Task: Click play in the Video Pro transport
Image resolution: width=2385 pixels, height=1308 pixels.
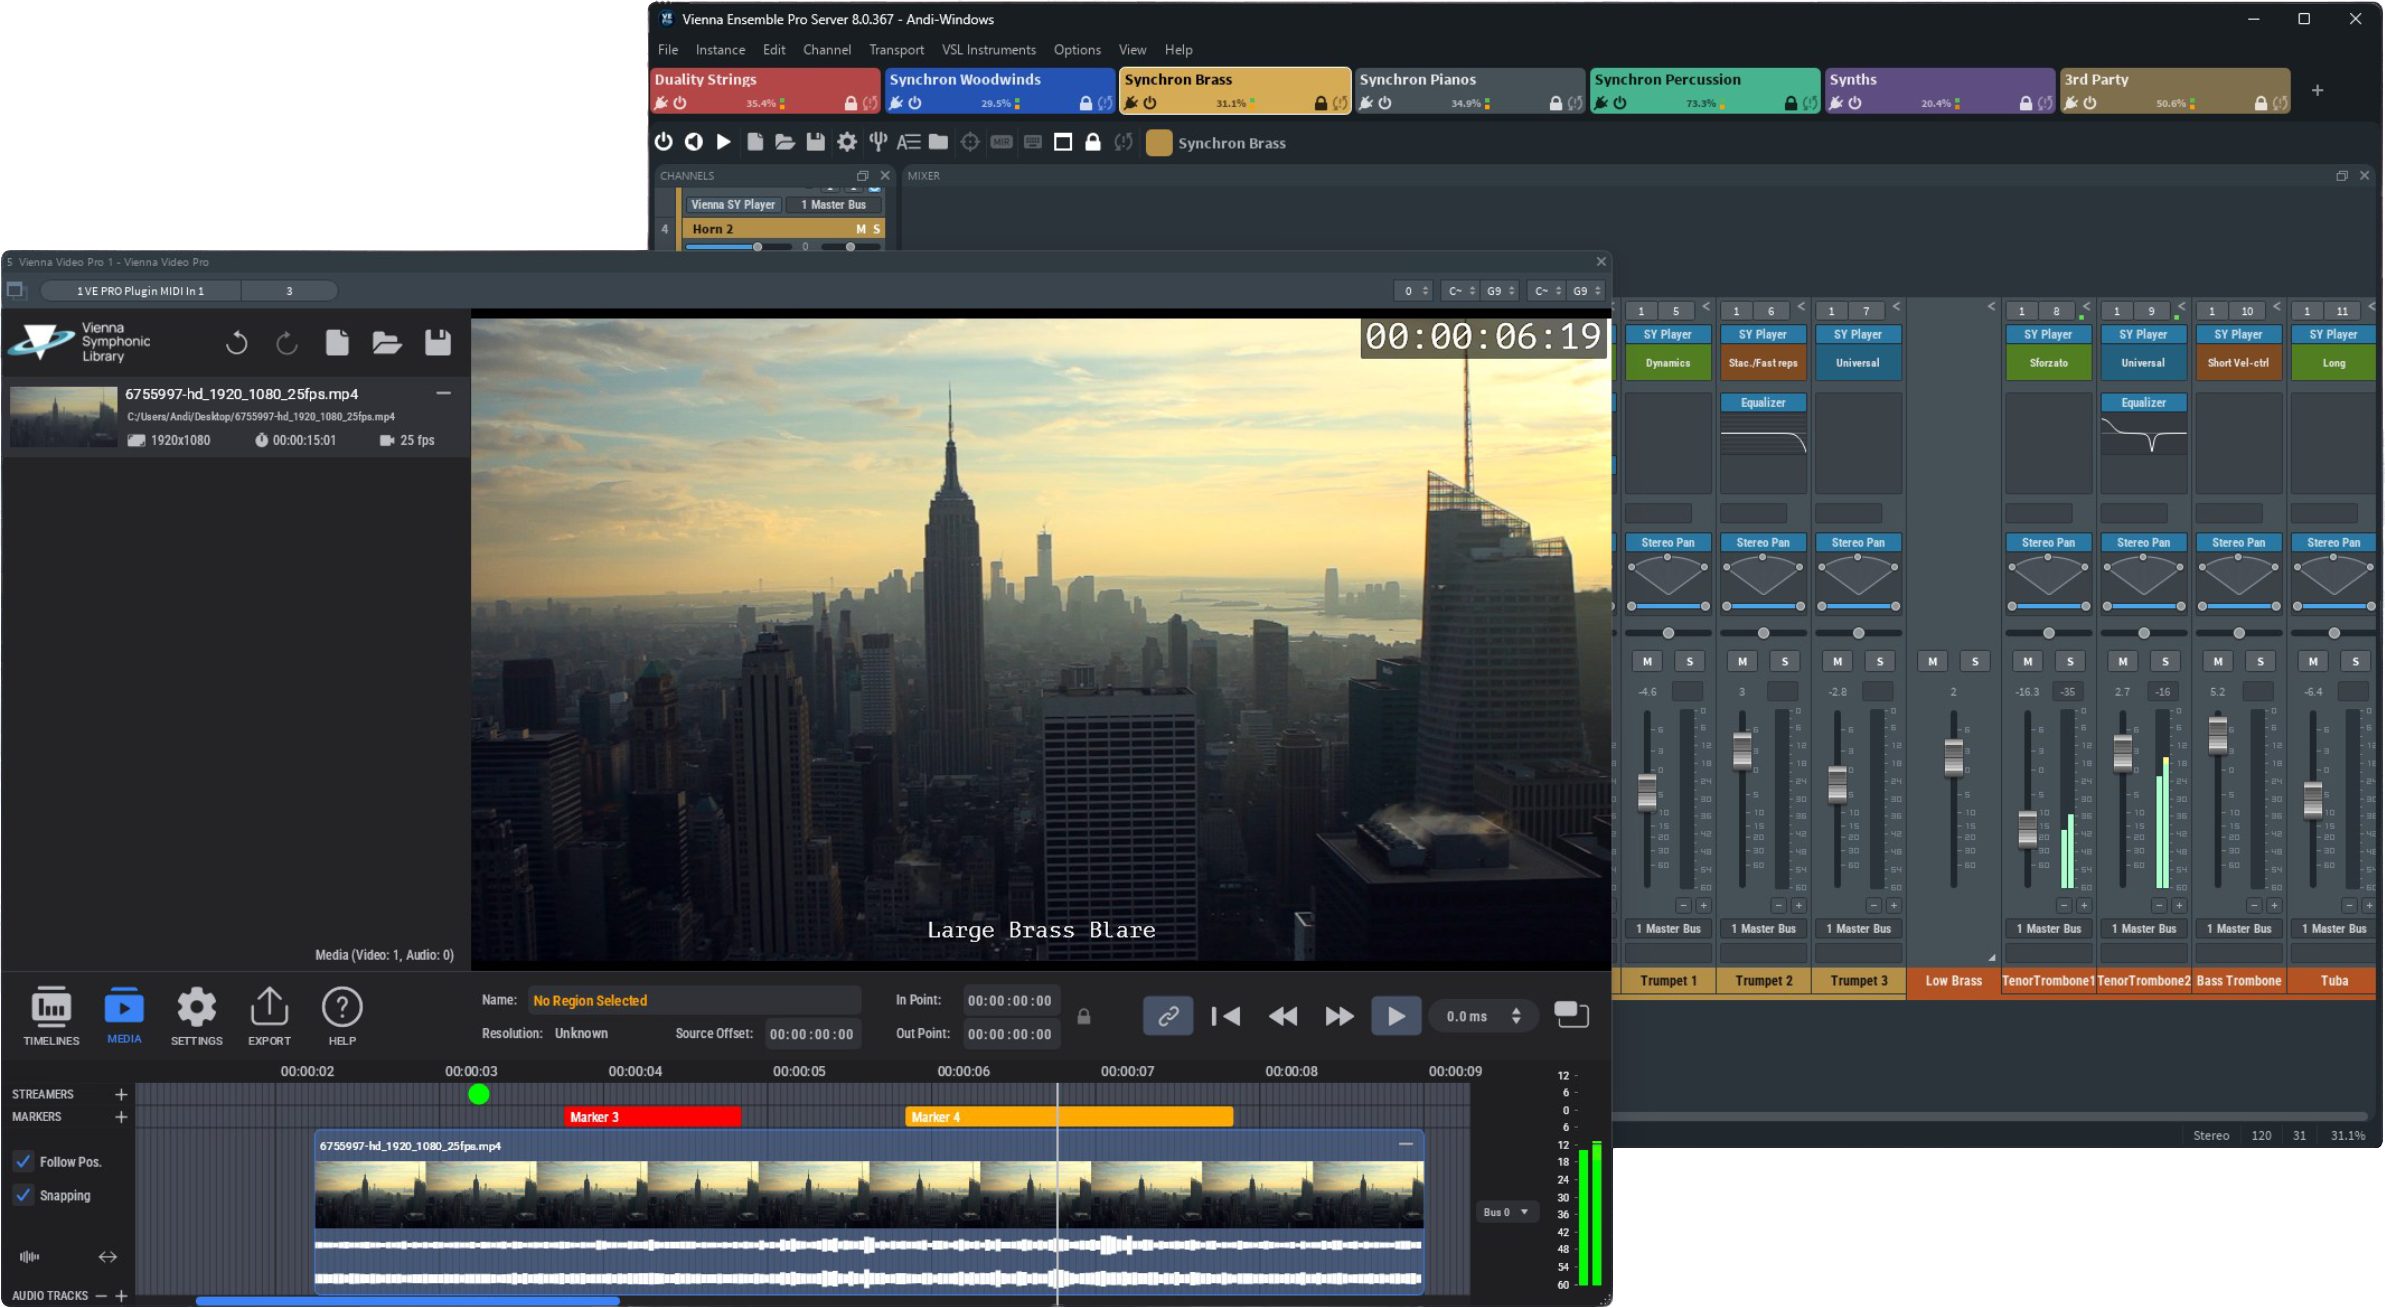Action: tap(1396, 1016)
